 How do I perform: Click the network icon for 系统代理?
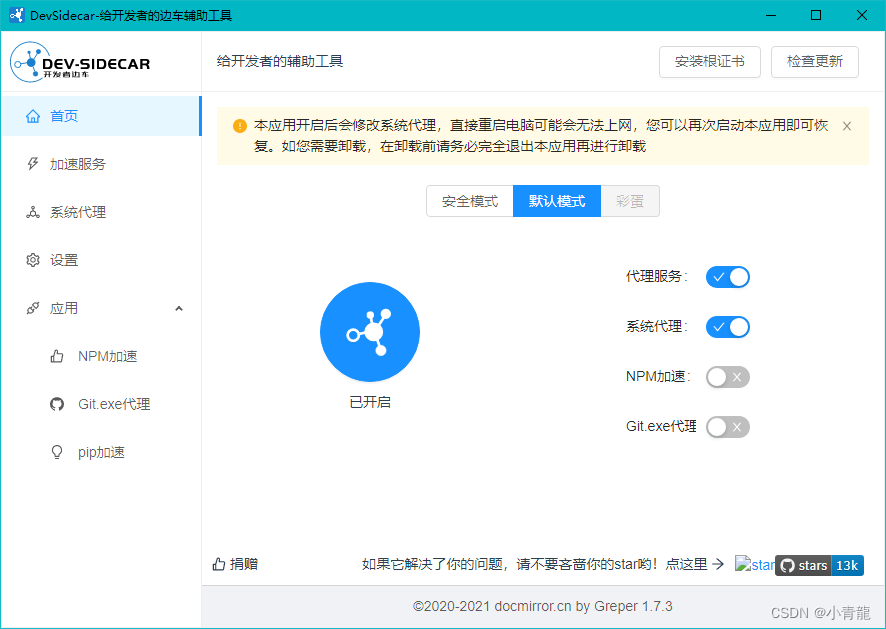pos(33,212)
